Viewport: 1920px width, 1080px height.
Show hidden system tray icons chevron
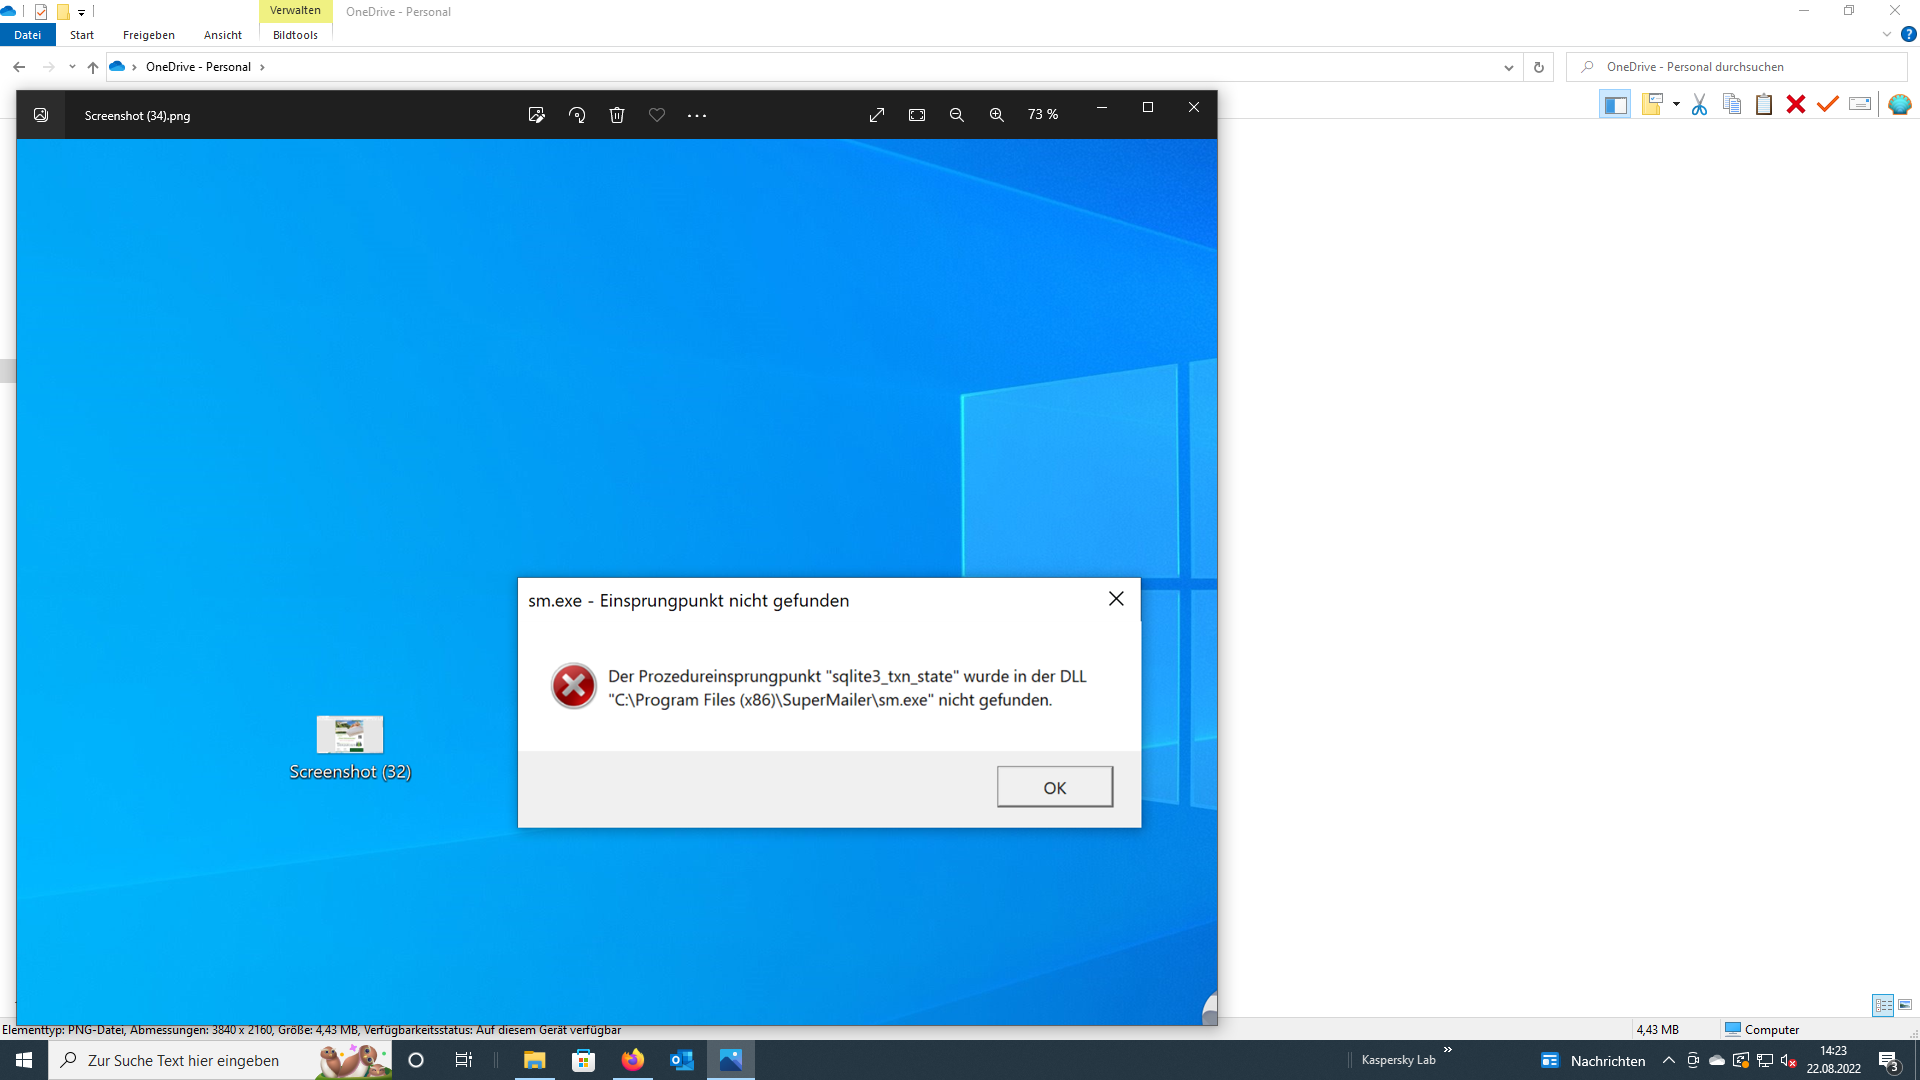click(x=1669, y=1061)
